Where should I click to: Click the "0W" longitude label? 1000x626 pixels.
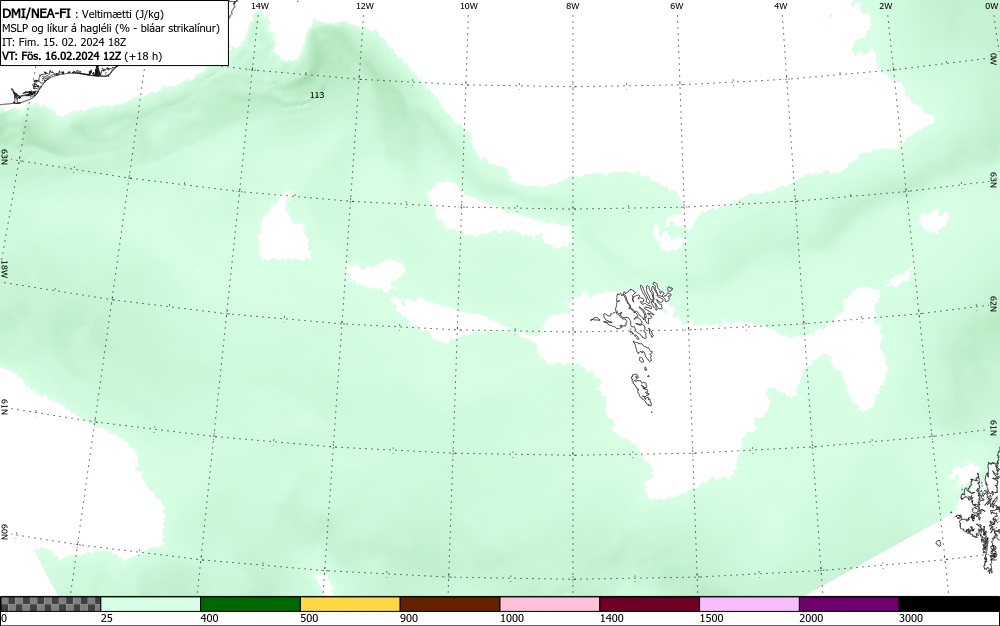990,6
